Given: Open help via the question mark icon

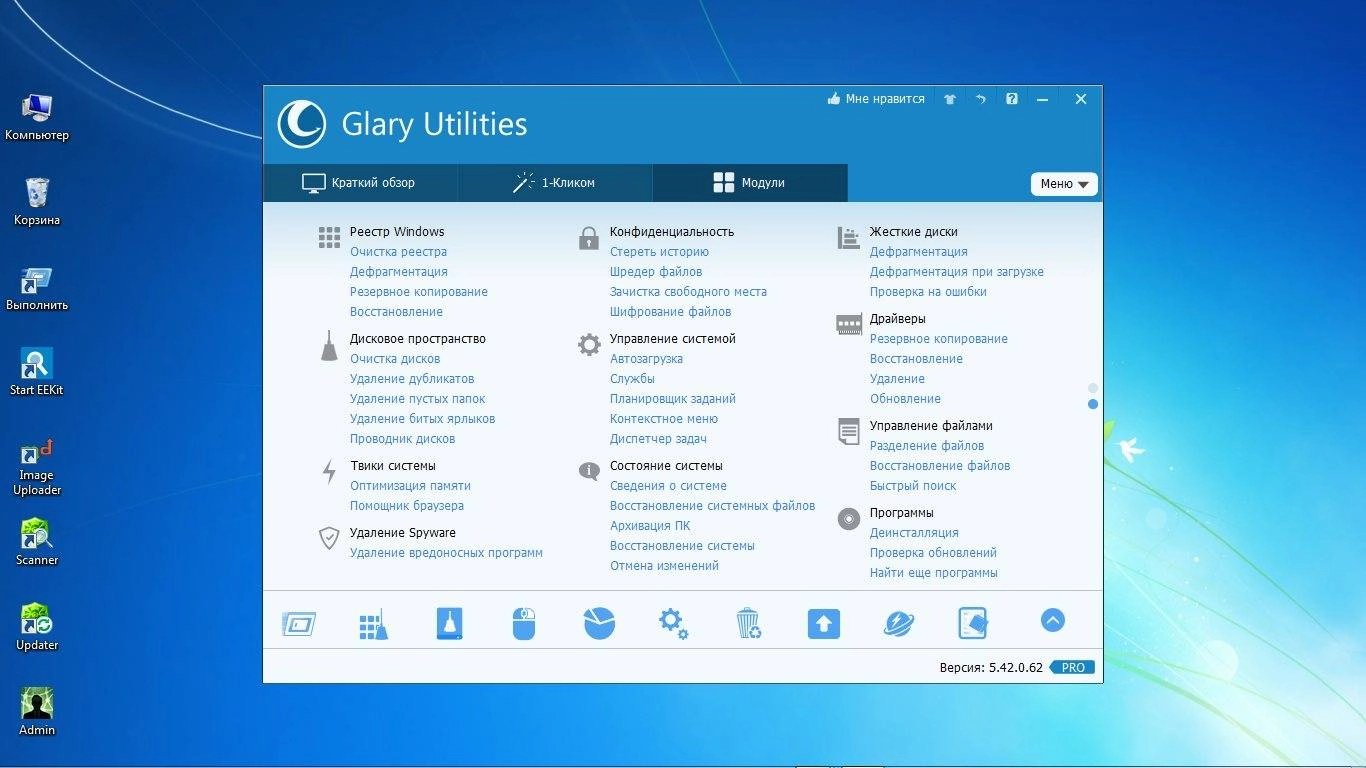Looking at the screenshot, I should tap(1012, 99).
